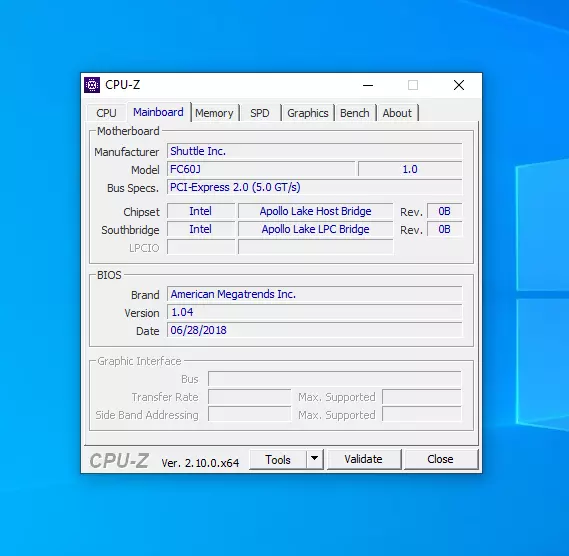Click the Southbridge Rev. 0B value
The image size is (569, 556).
tap(445, 229)
